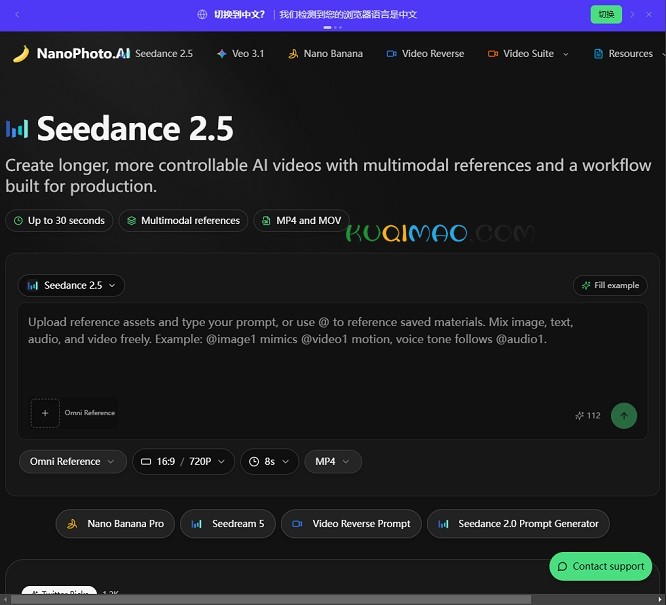Open Seedance 2.0 Prompt Generator shortcut
The width and height of the screenshot is (666, 605).
(x=518, y=523)
